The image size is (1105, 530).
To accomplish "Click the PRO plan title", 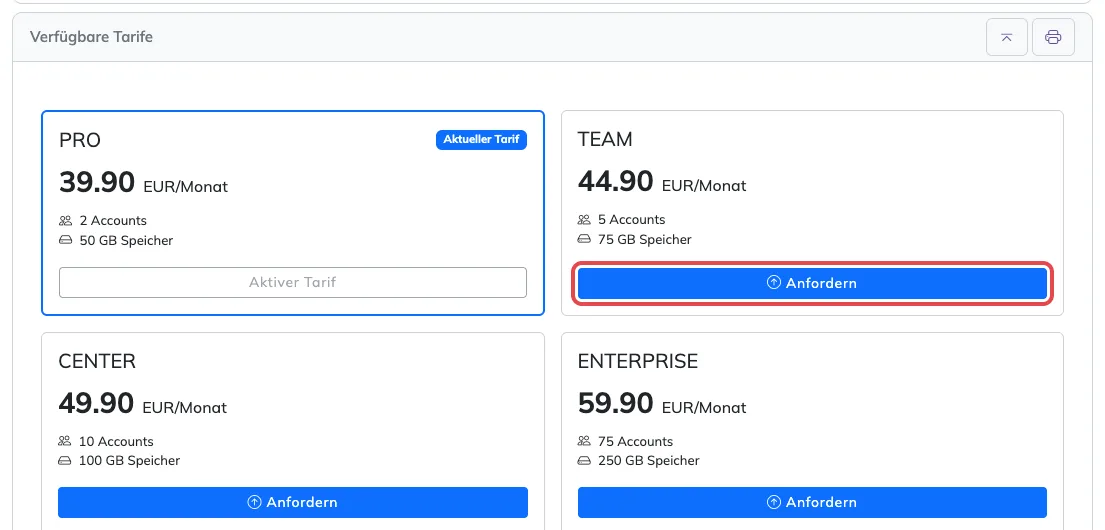I will [x=80, y=140].
